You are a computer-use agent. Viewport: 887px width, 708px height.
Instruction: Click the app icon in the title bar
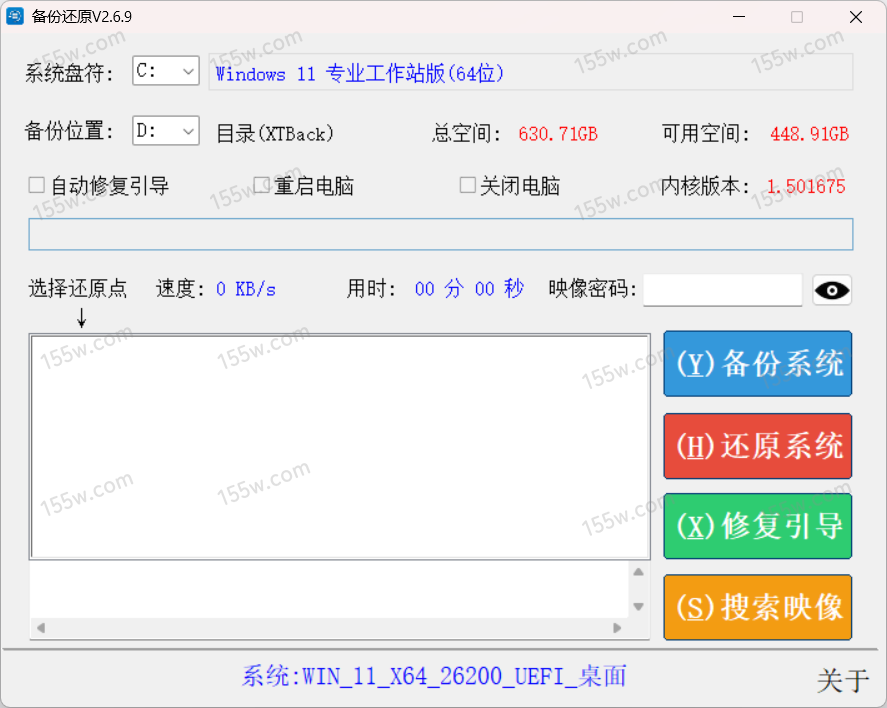(x=16, y=17)
